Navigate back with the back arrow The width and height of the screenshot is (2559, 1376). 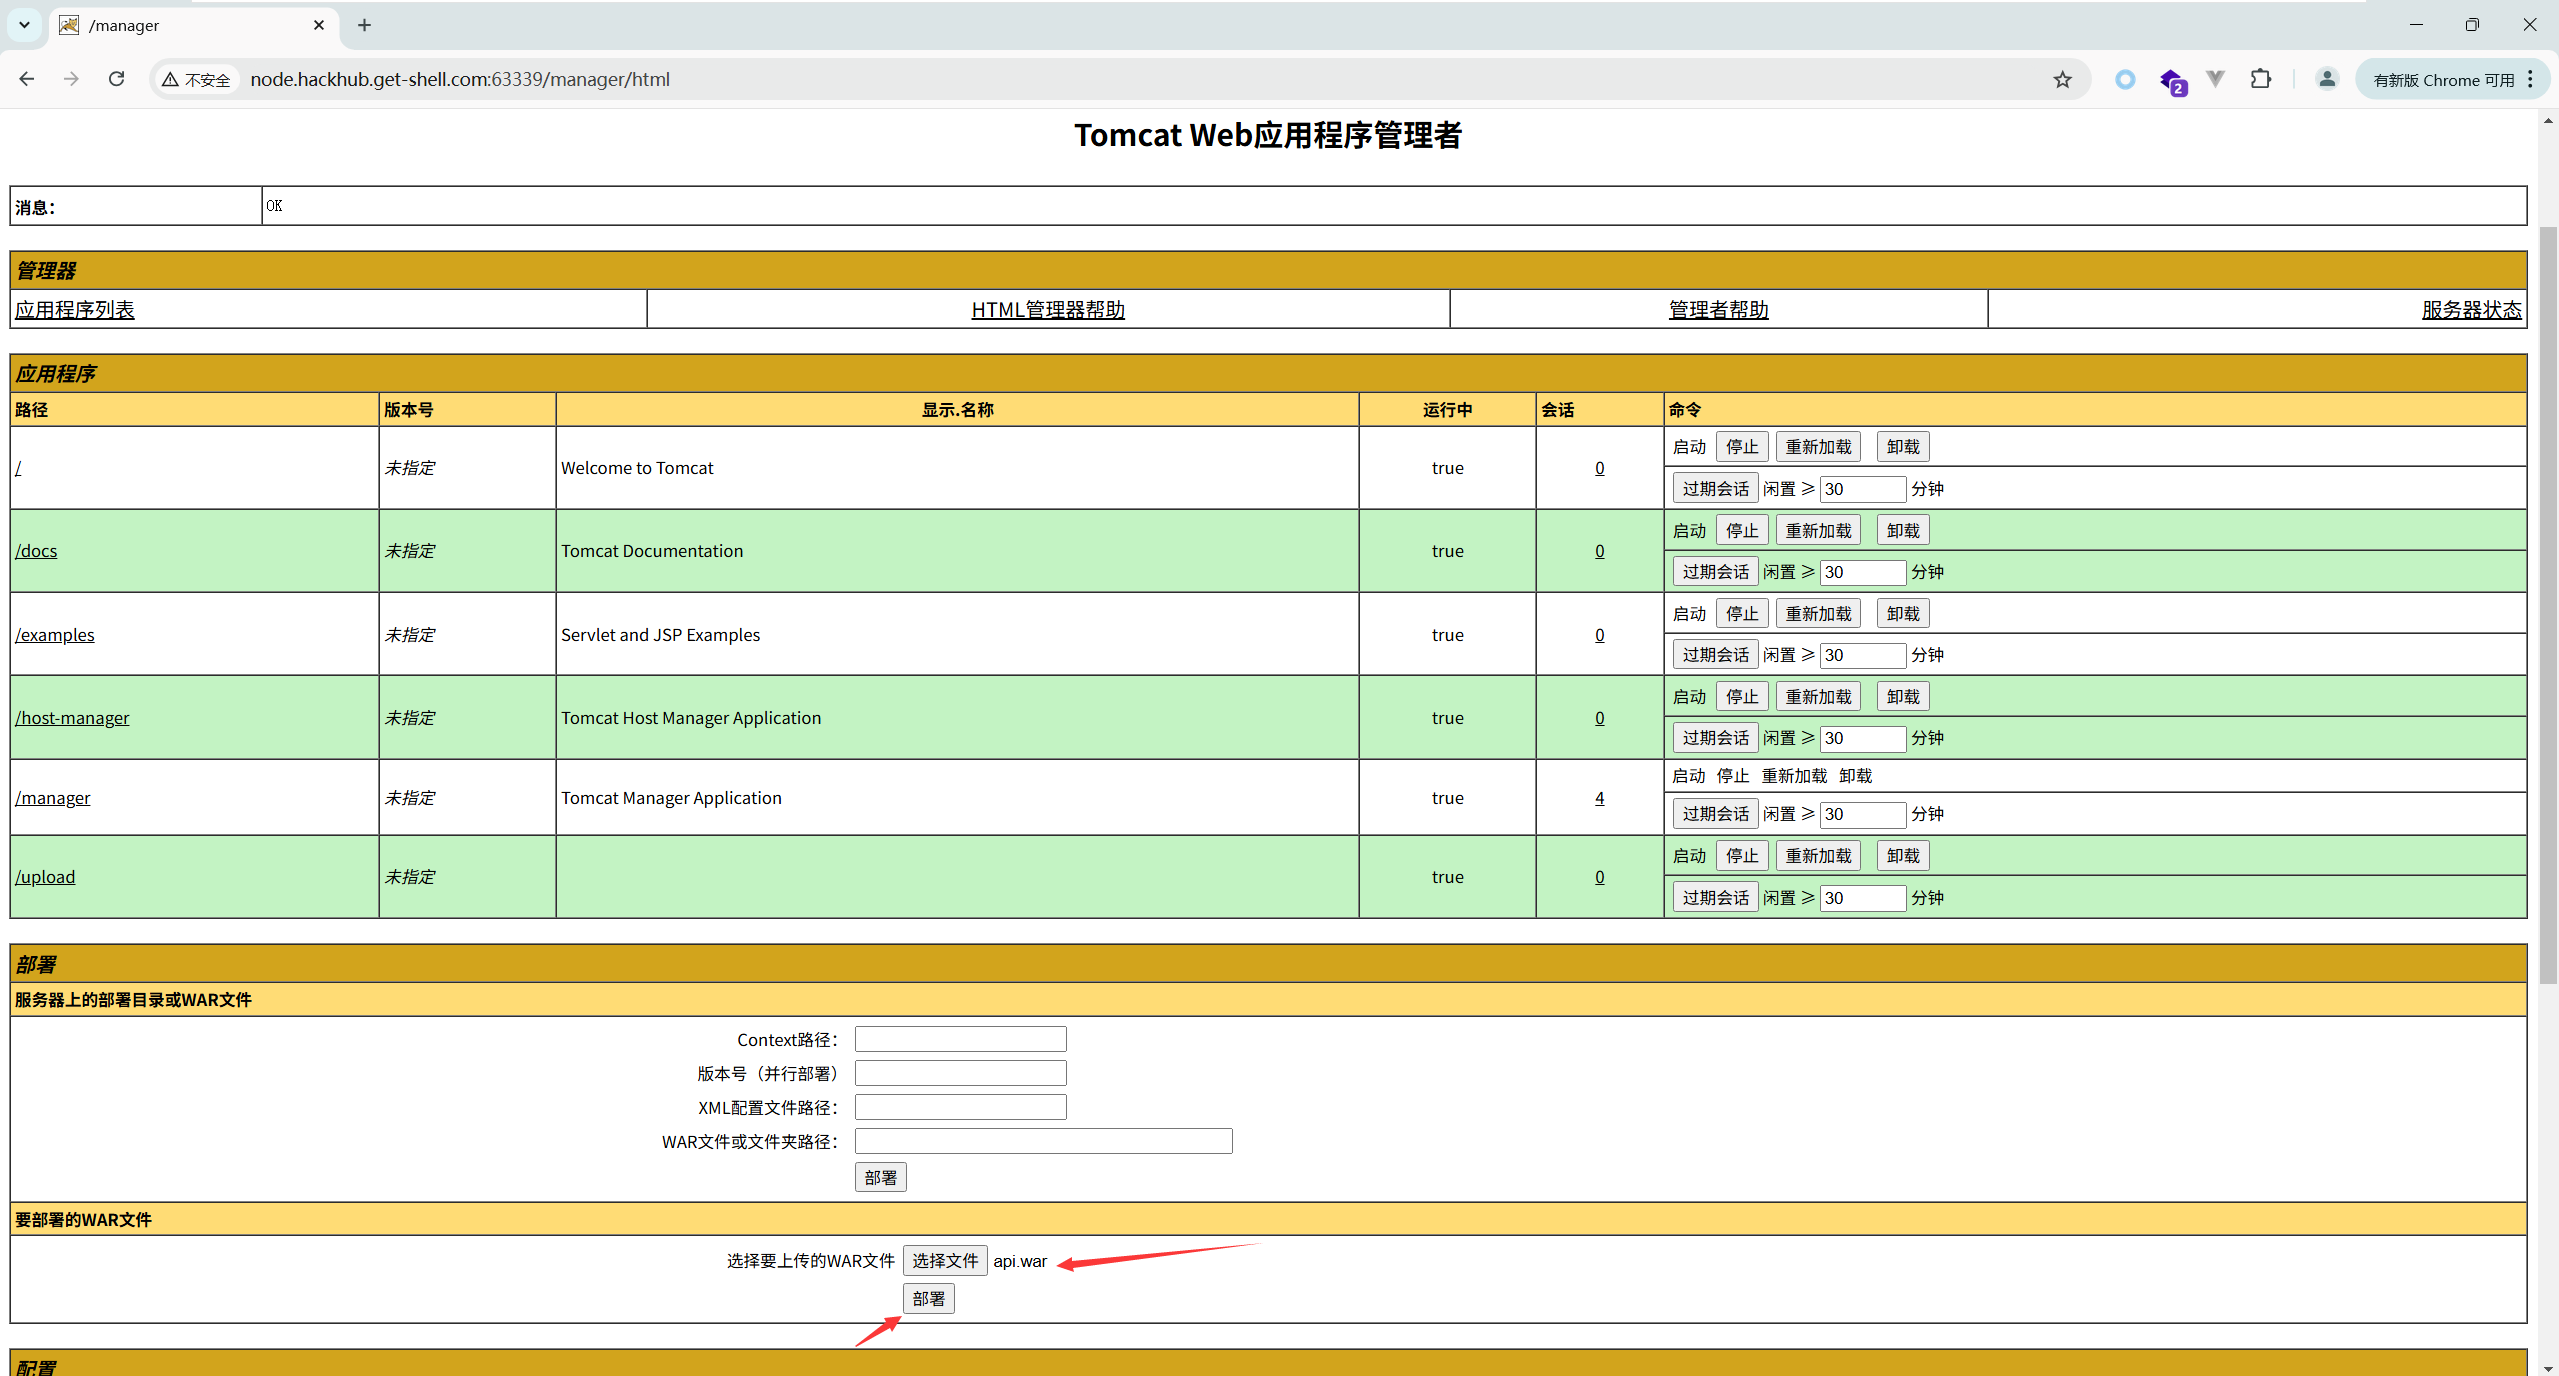coord(26,79)
